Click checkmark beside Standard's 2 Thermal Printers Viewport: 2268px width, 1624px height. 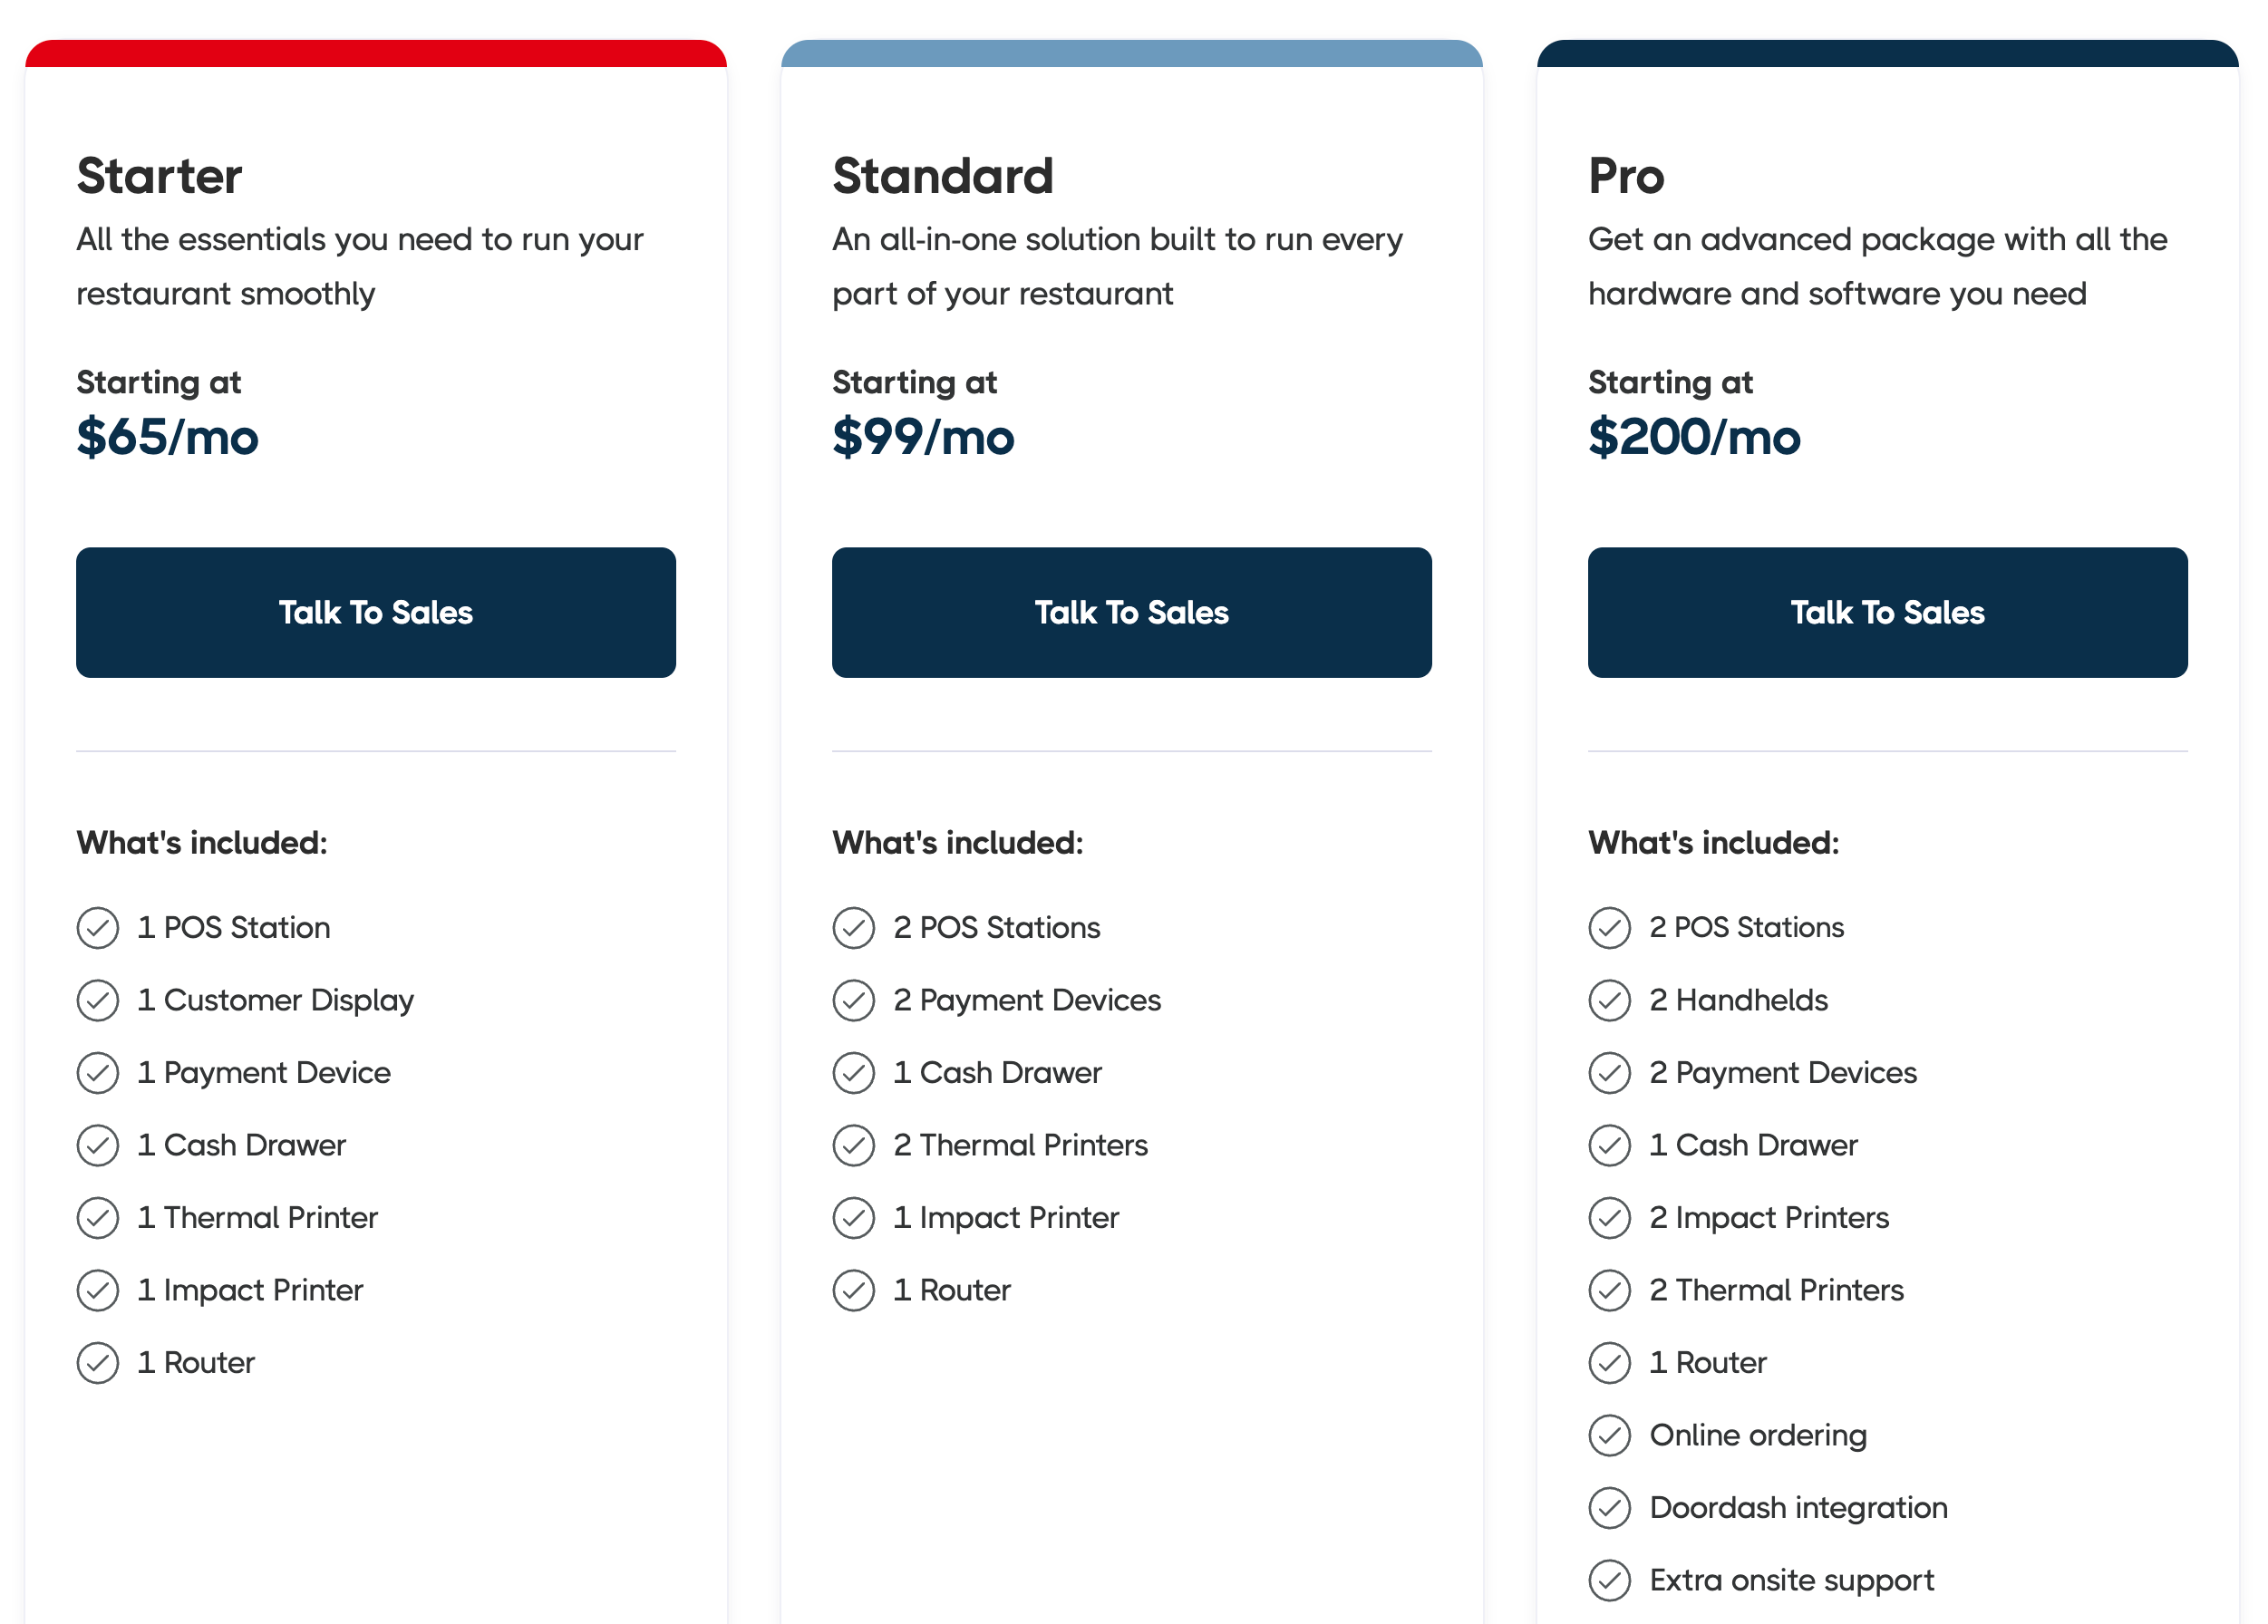point(853,1145)
